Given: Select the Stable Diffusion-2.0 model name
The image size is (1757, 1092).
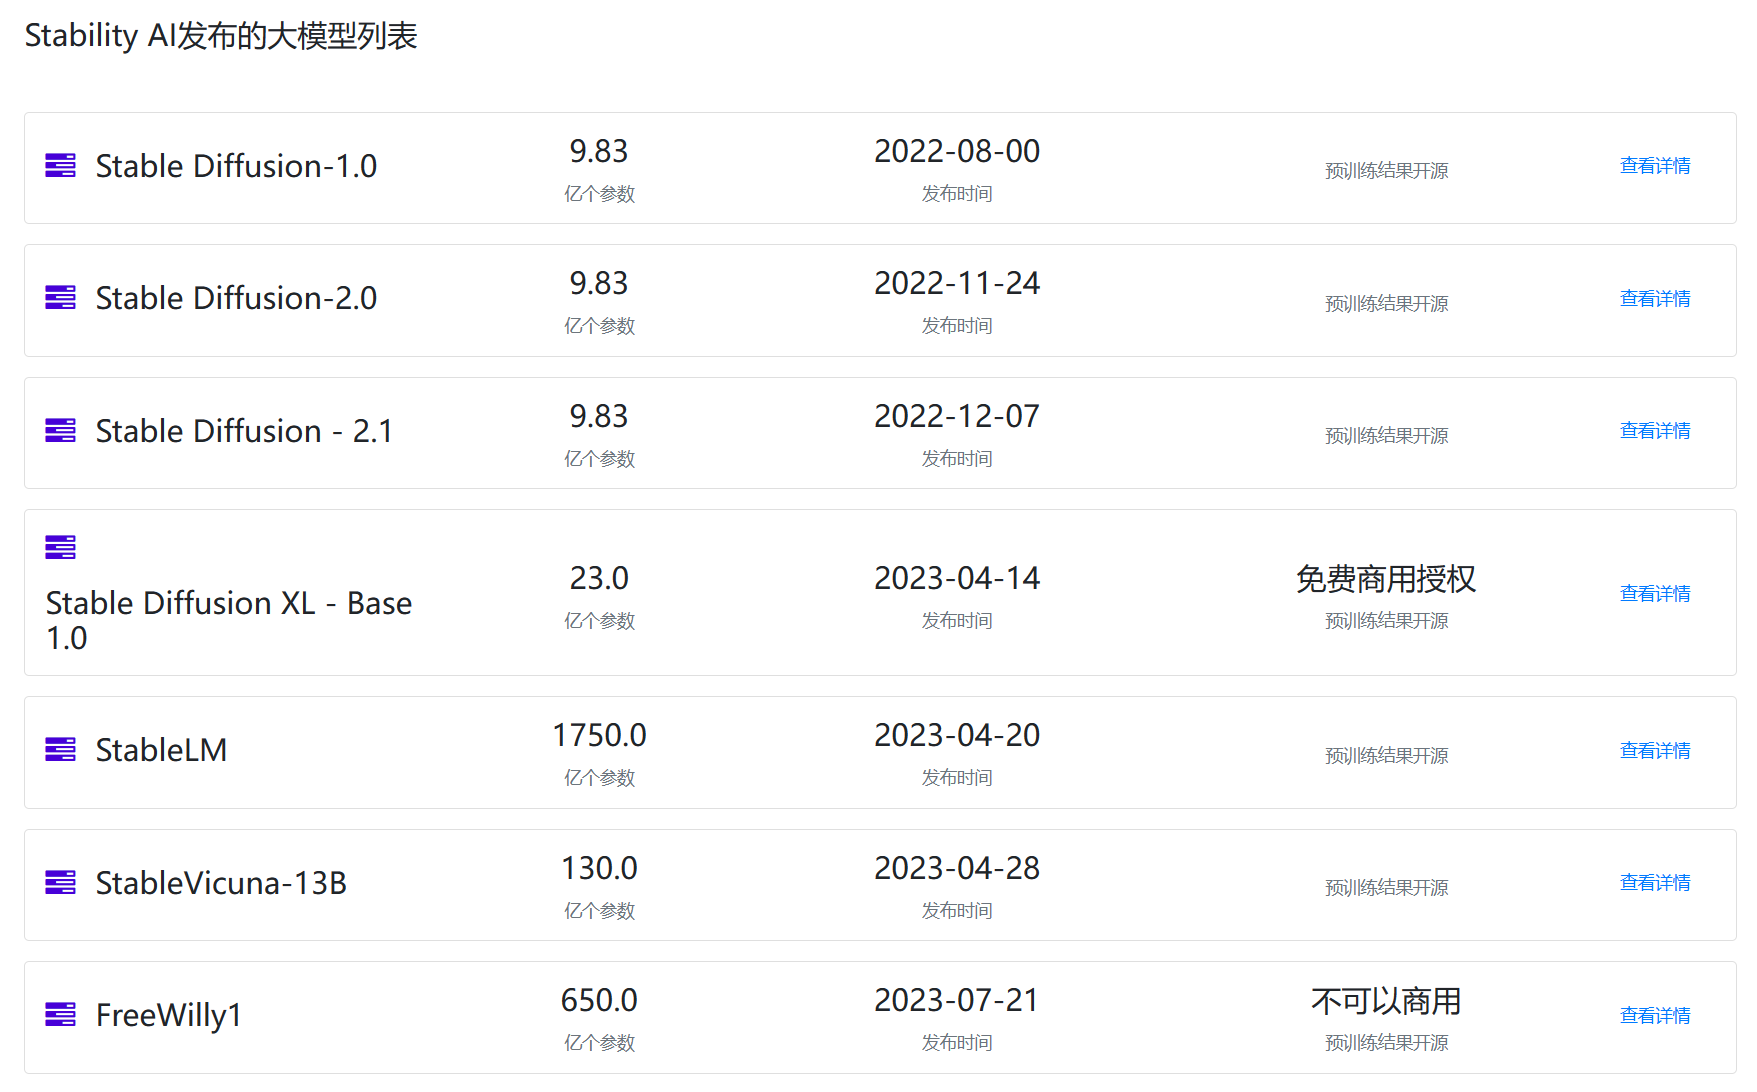Looking at the screenshot, I should (x=236, y=298).
